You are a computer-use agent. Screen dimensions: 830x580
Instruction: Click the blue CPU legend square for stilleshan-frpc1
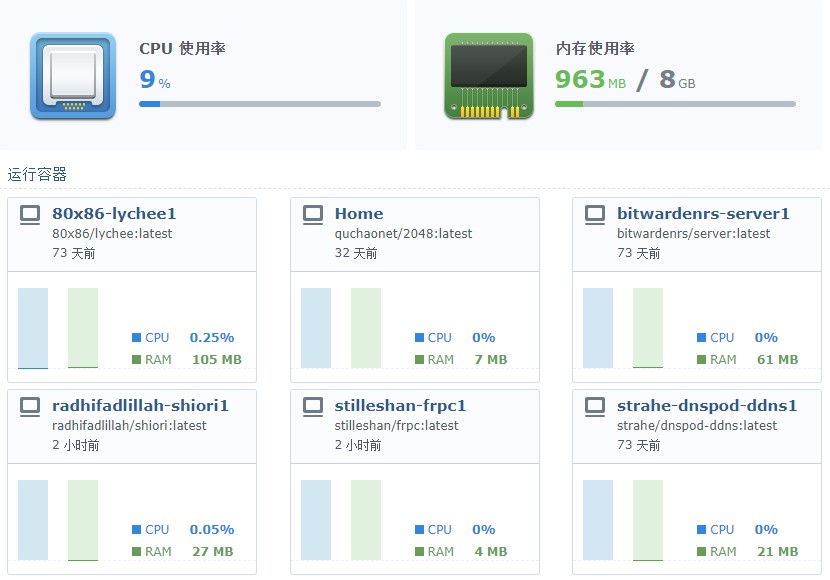point(419,530)
